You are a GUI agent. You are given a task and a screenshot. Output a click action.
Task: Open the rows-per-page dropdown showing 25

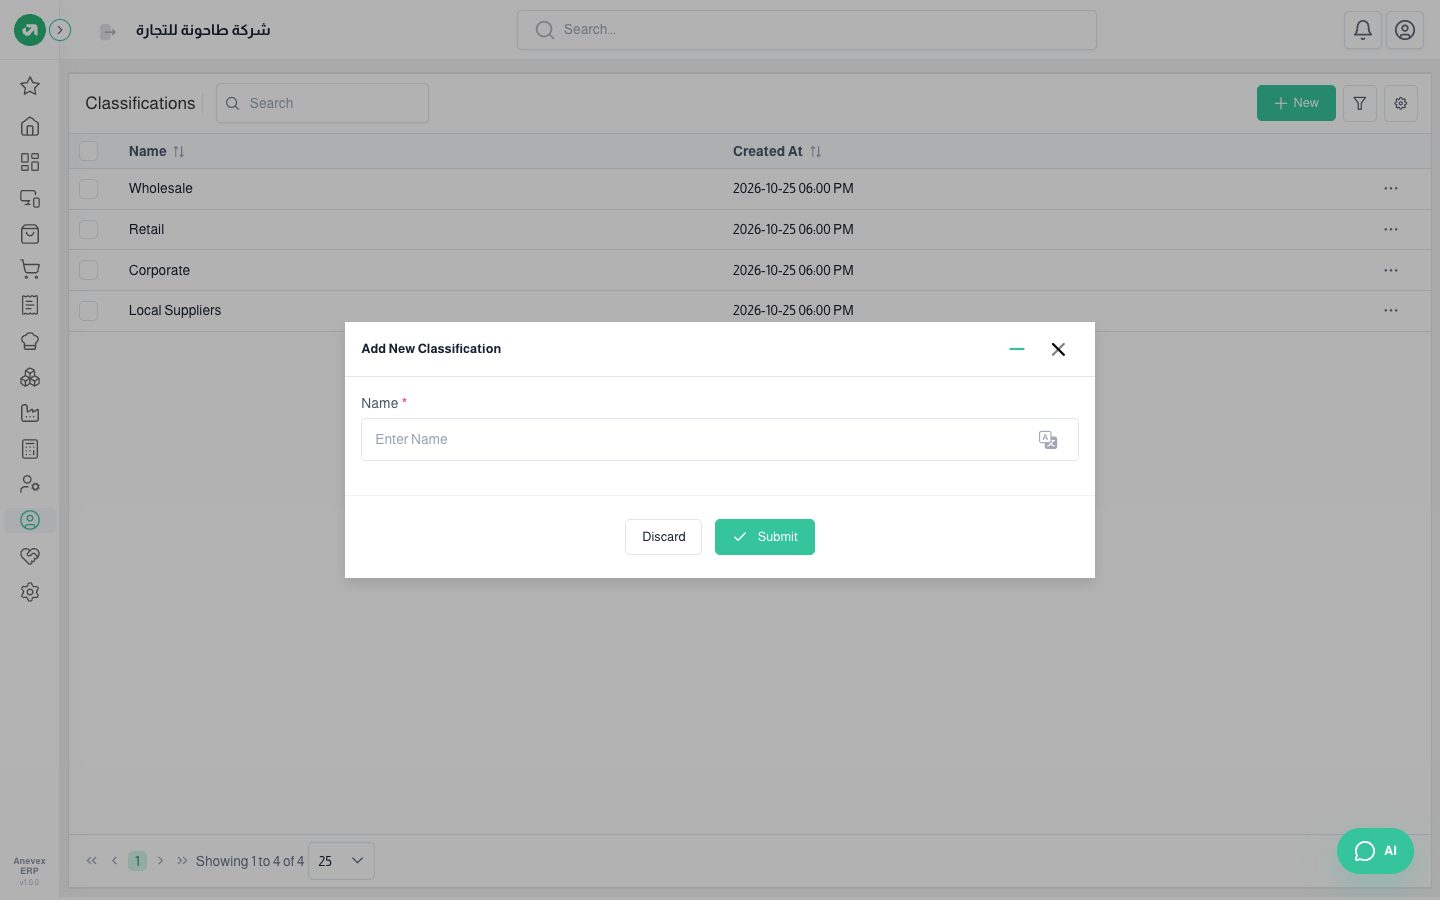(x=341, y=861)
